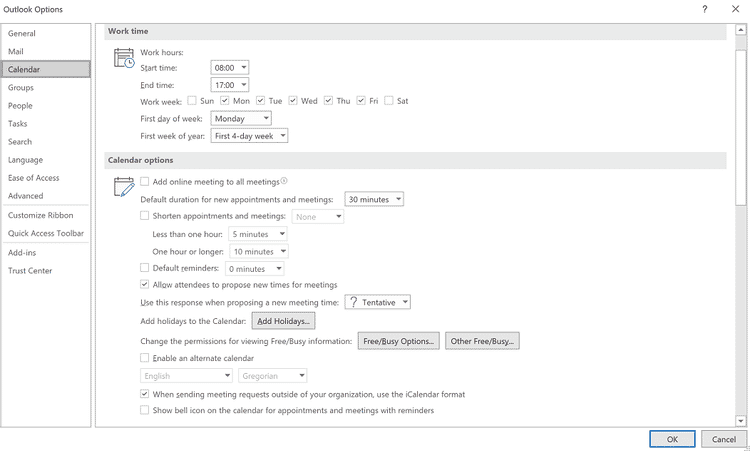
Task: Enable the Default reminders checkbox
Action: coord(144,268)
